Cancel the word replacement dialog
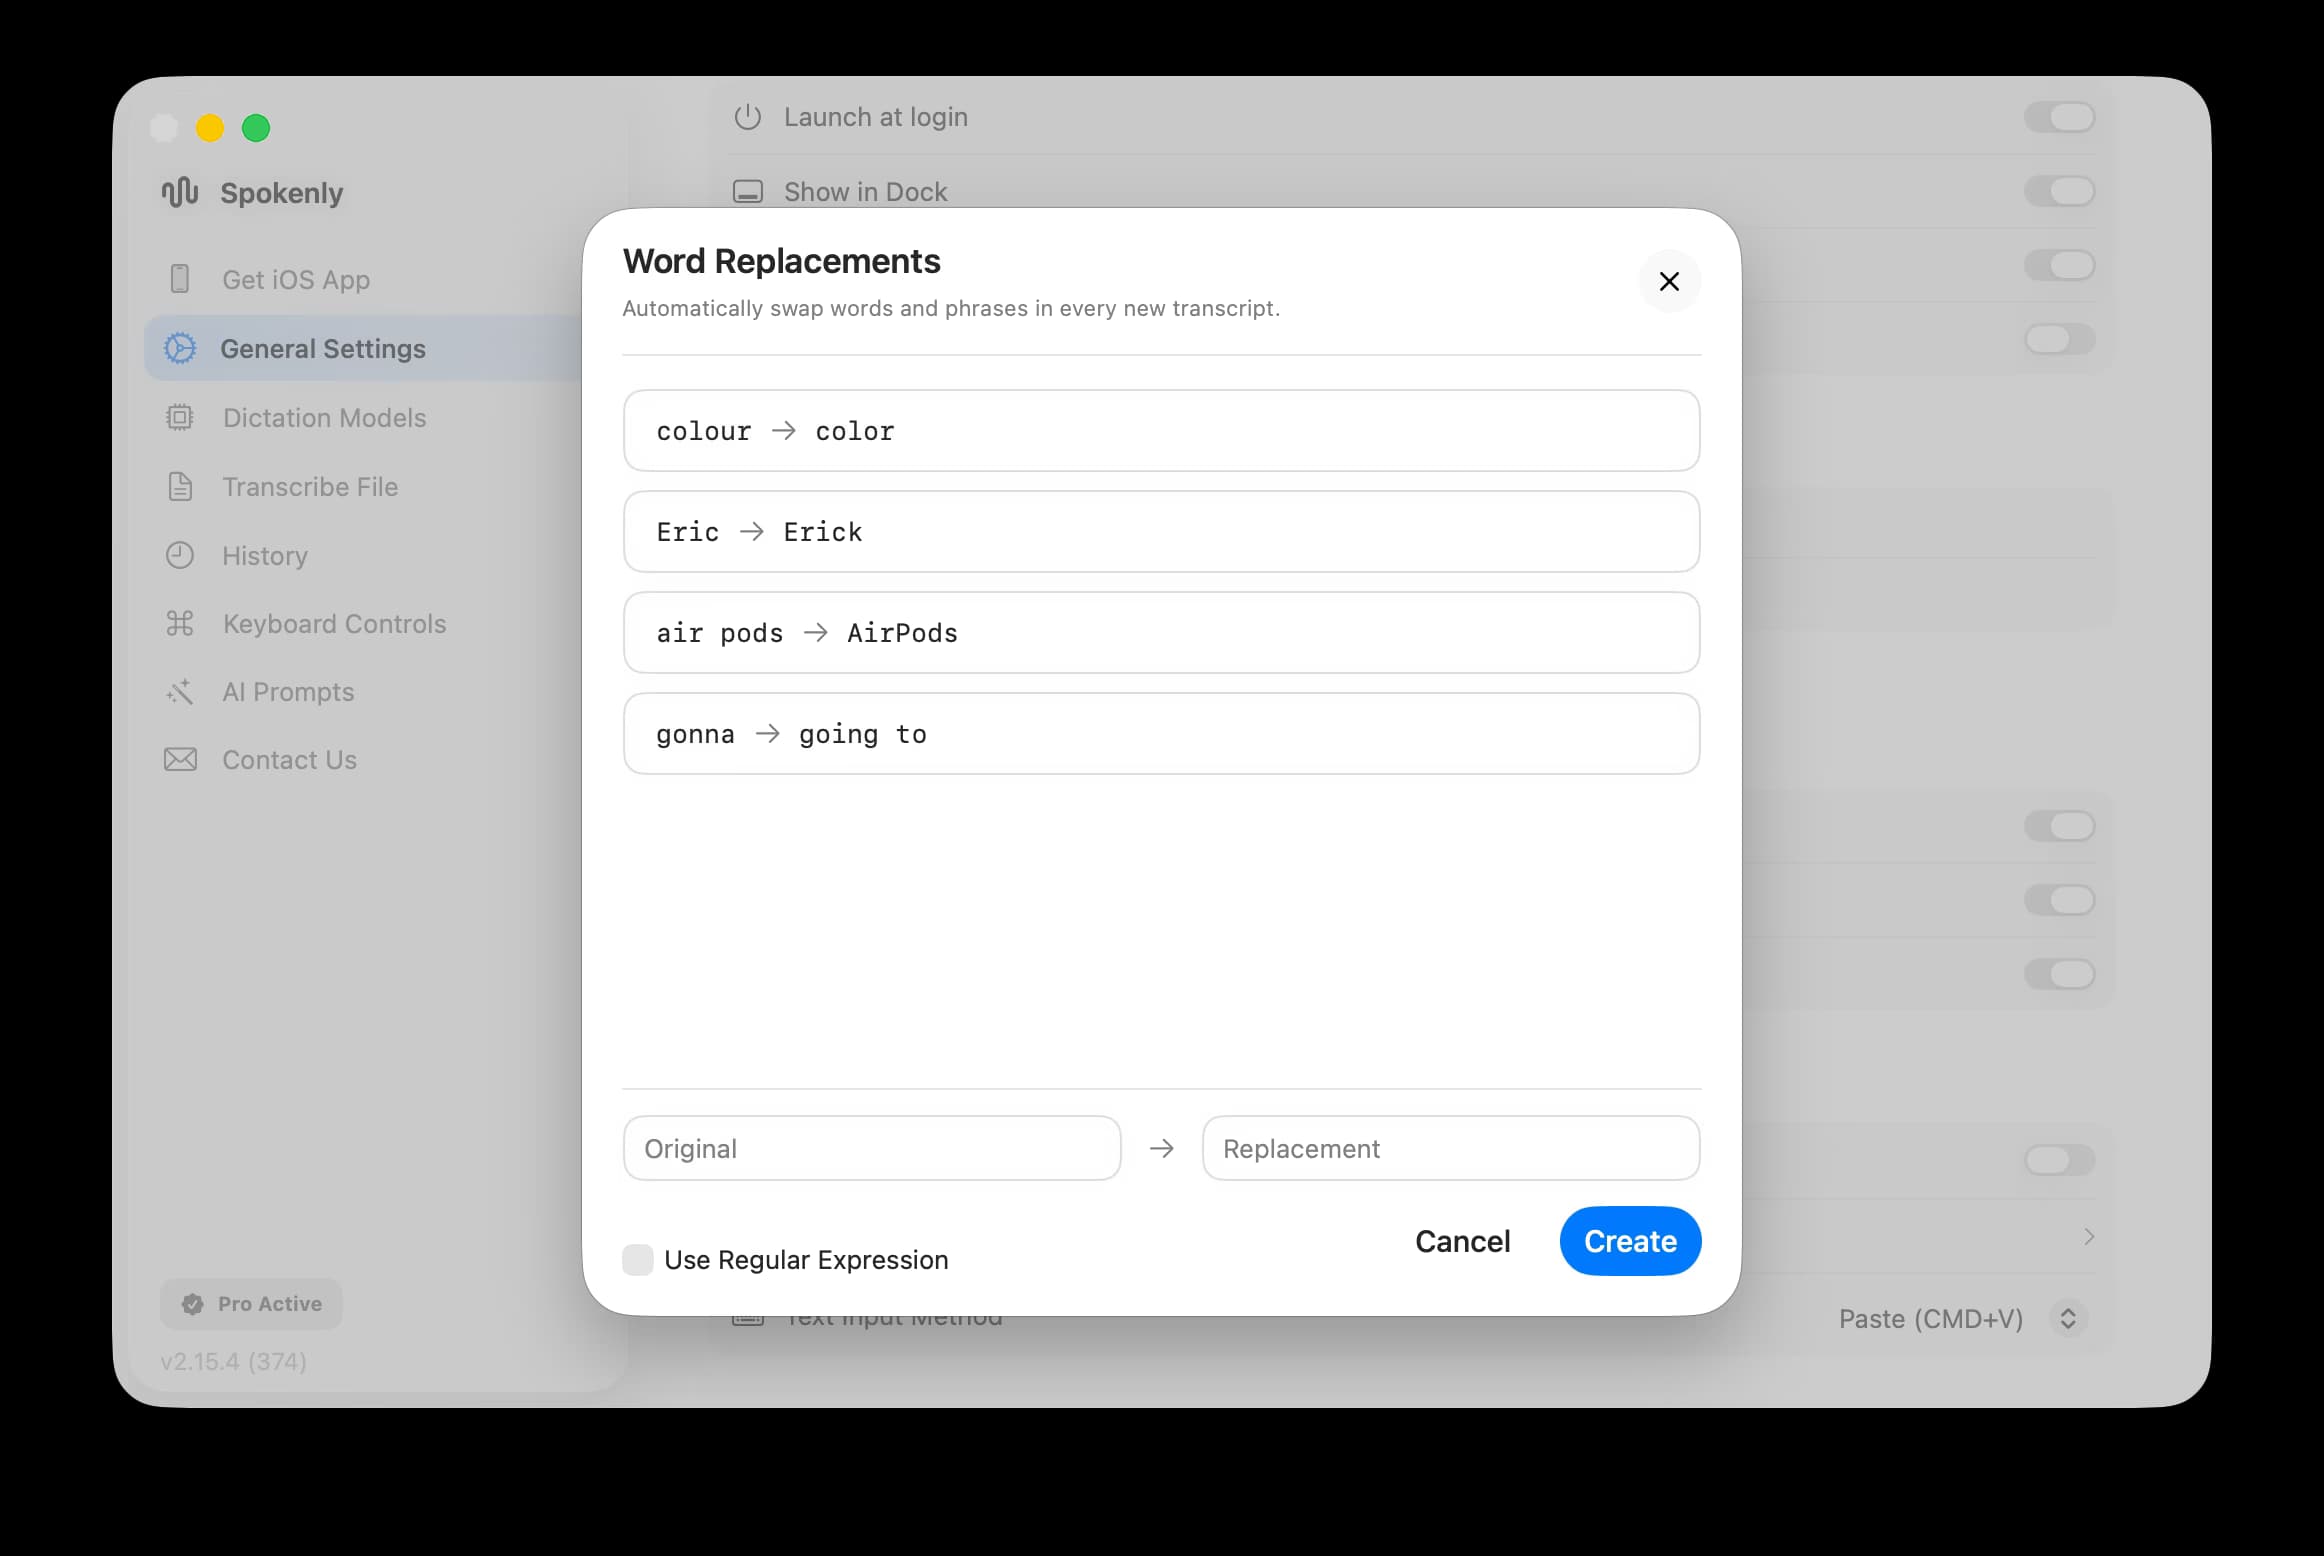 tap(1462, 1241)
